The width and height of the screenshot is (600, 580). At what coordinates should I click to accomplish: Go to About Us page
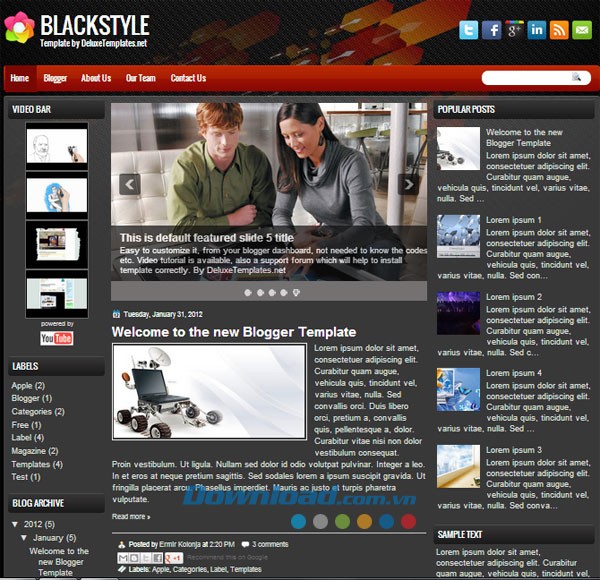coord(96,78)
